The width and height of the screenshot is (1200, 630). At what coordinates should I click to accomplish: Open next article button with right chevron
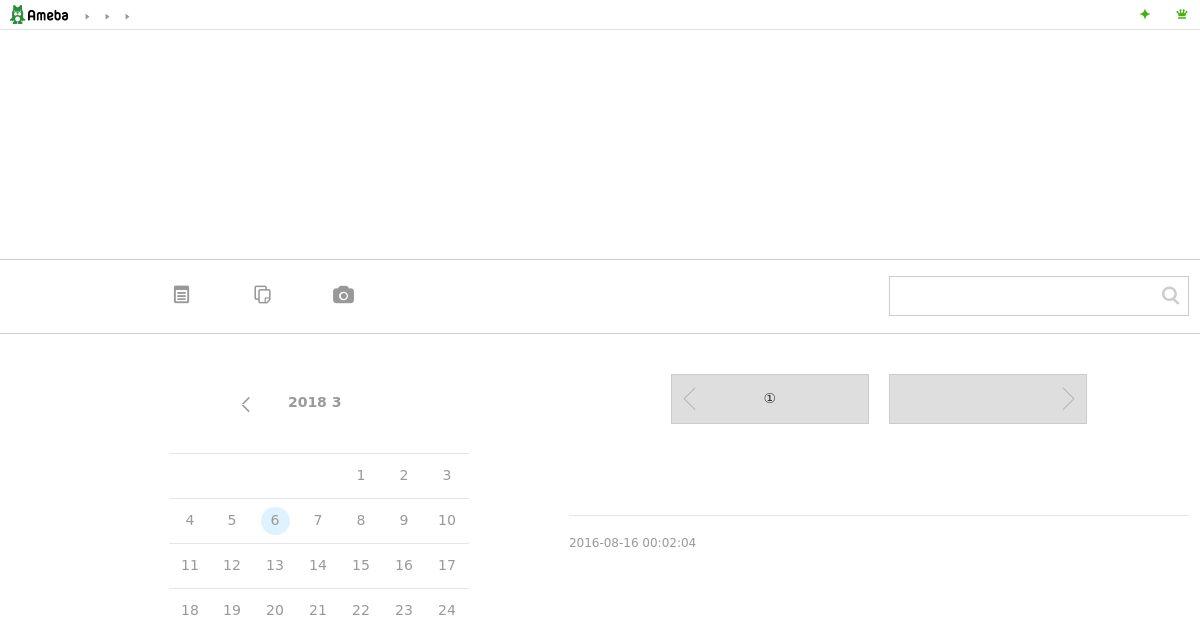[x=988, y=399]
